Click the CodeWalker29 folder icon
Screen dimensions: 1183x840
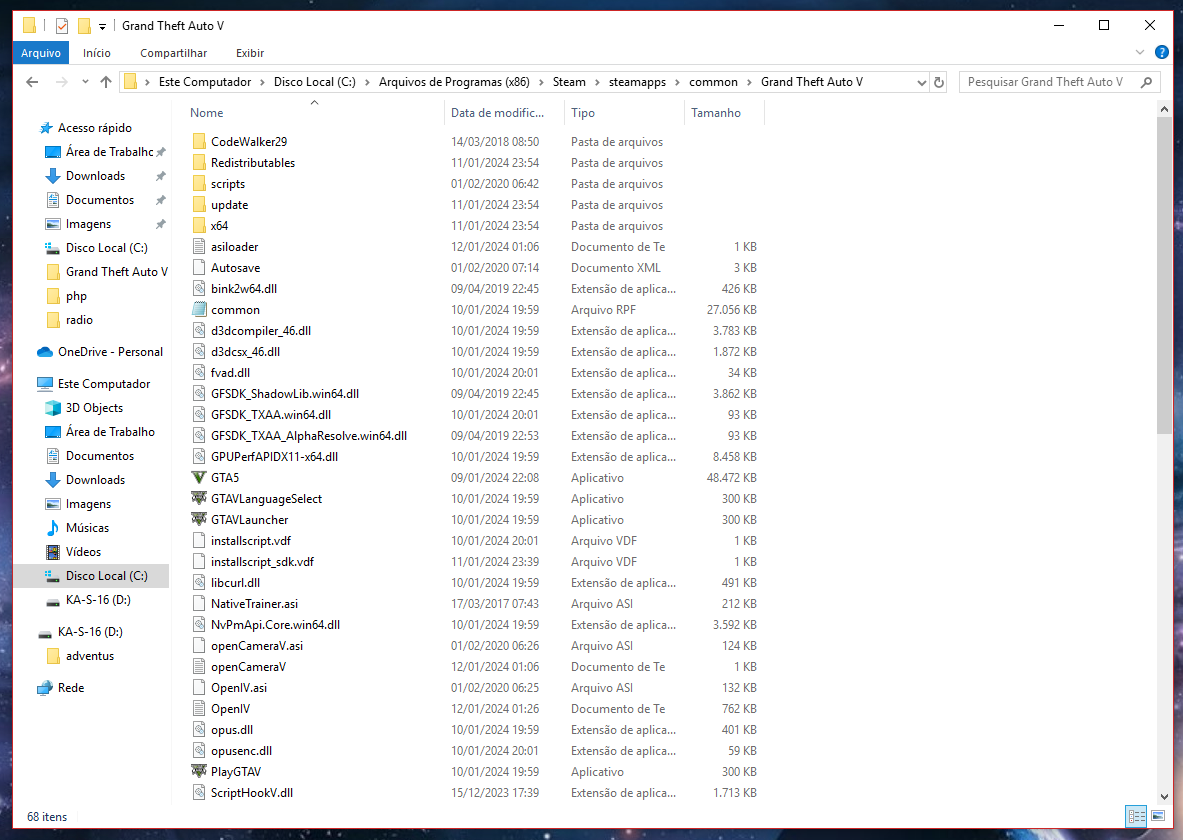tap(199, 141)
